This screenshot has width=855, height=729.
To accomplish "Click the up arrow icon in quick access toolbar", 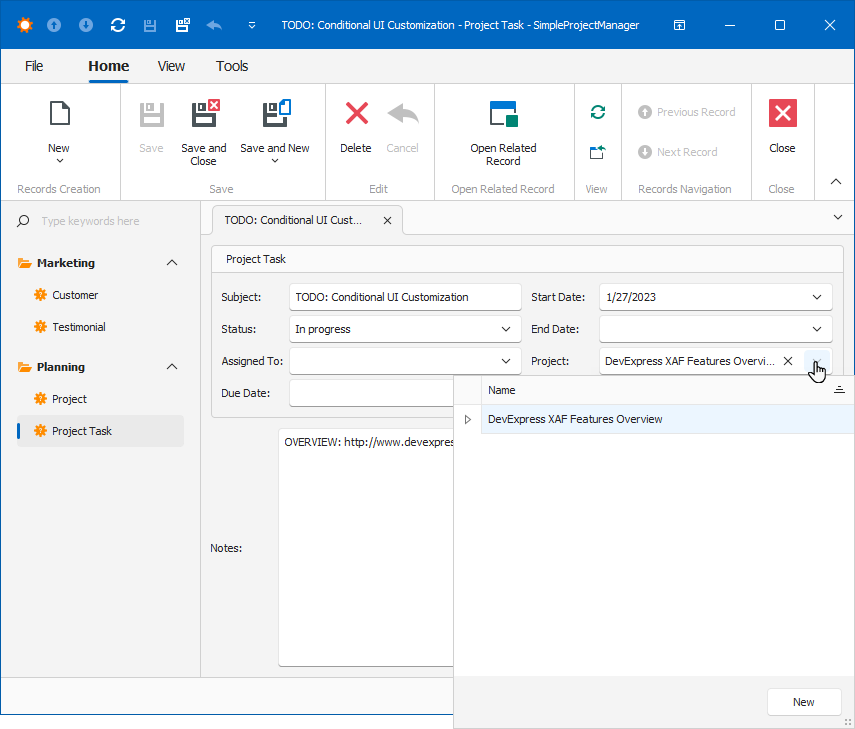I will pyautogui.click(x=54, y=25).
